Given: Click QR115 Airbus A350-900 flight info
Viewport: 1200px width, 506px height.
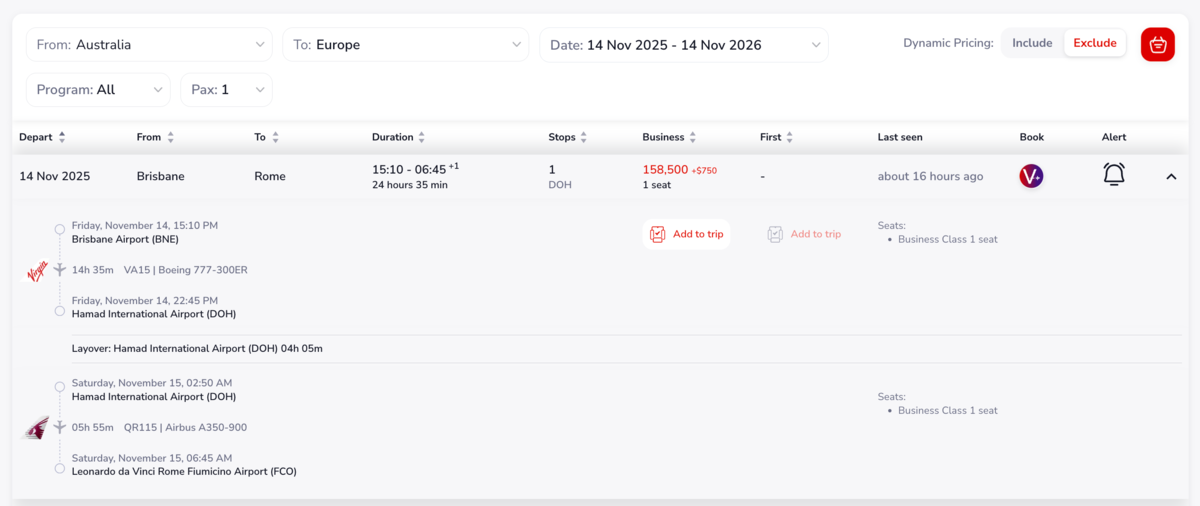Looking at the screenshot, I should pyautogui.click(x=185, y=427).
